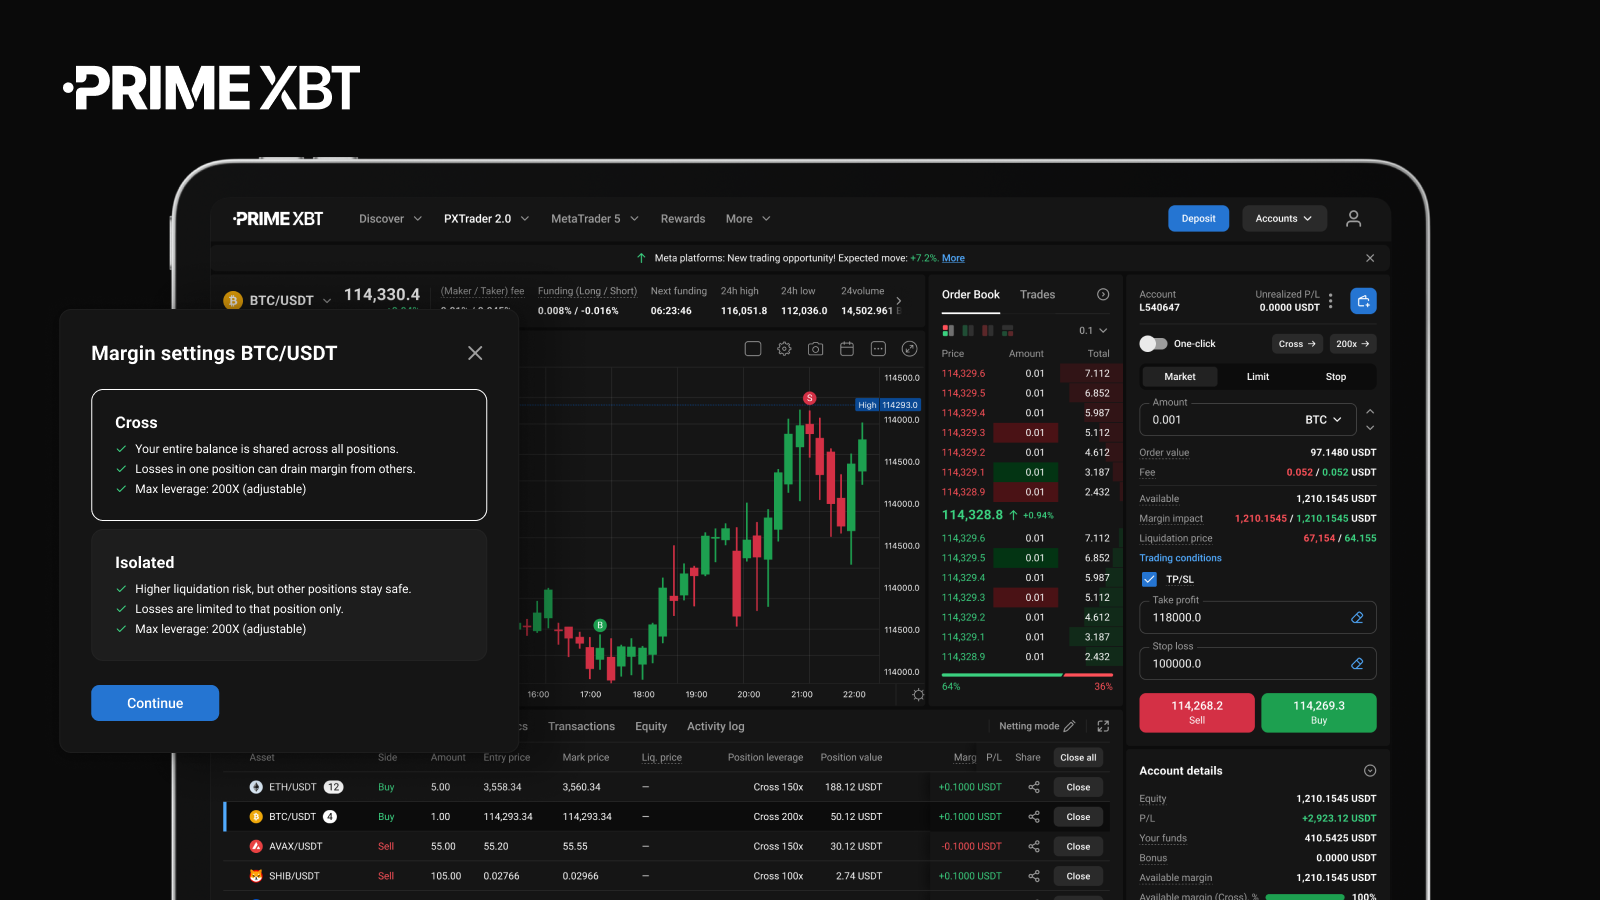Expand positions panel to fullscreen icon
Screen dimensions: 1600x900
click(x=1103, y=726)
